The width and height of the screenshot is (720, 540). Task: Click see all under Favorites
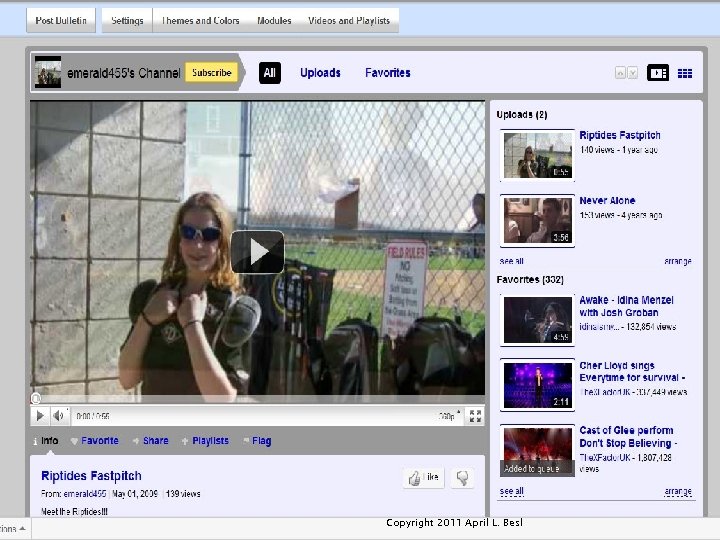coord(512,491)
